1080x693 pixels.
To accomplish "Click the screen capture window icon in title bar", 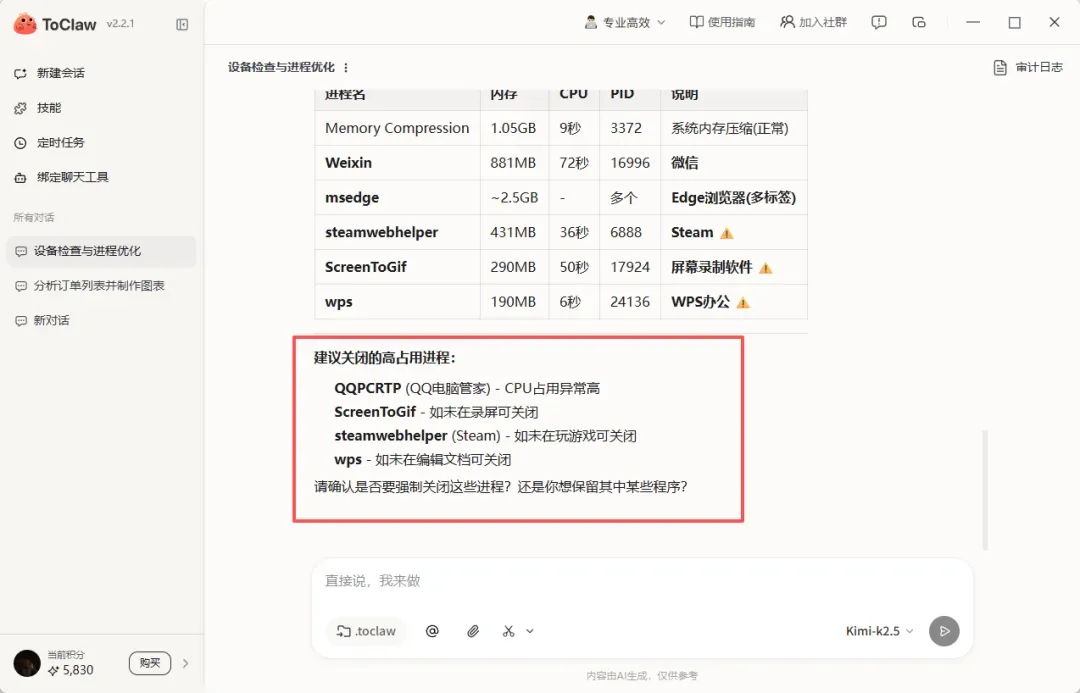I will [919, 23].
